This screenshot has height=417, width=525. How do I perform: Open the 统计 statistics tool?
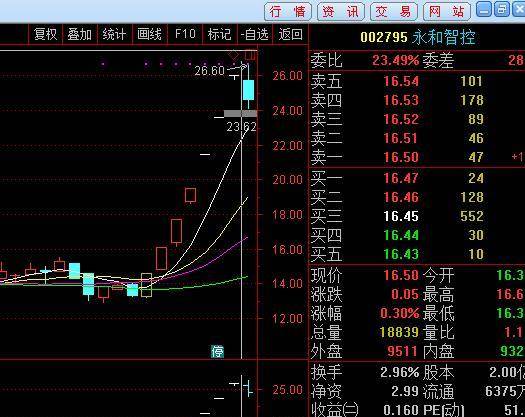[x=115, y=34]
